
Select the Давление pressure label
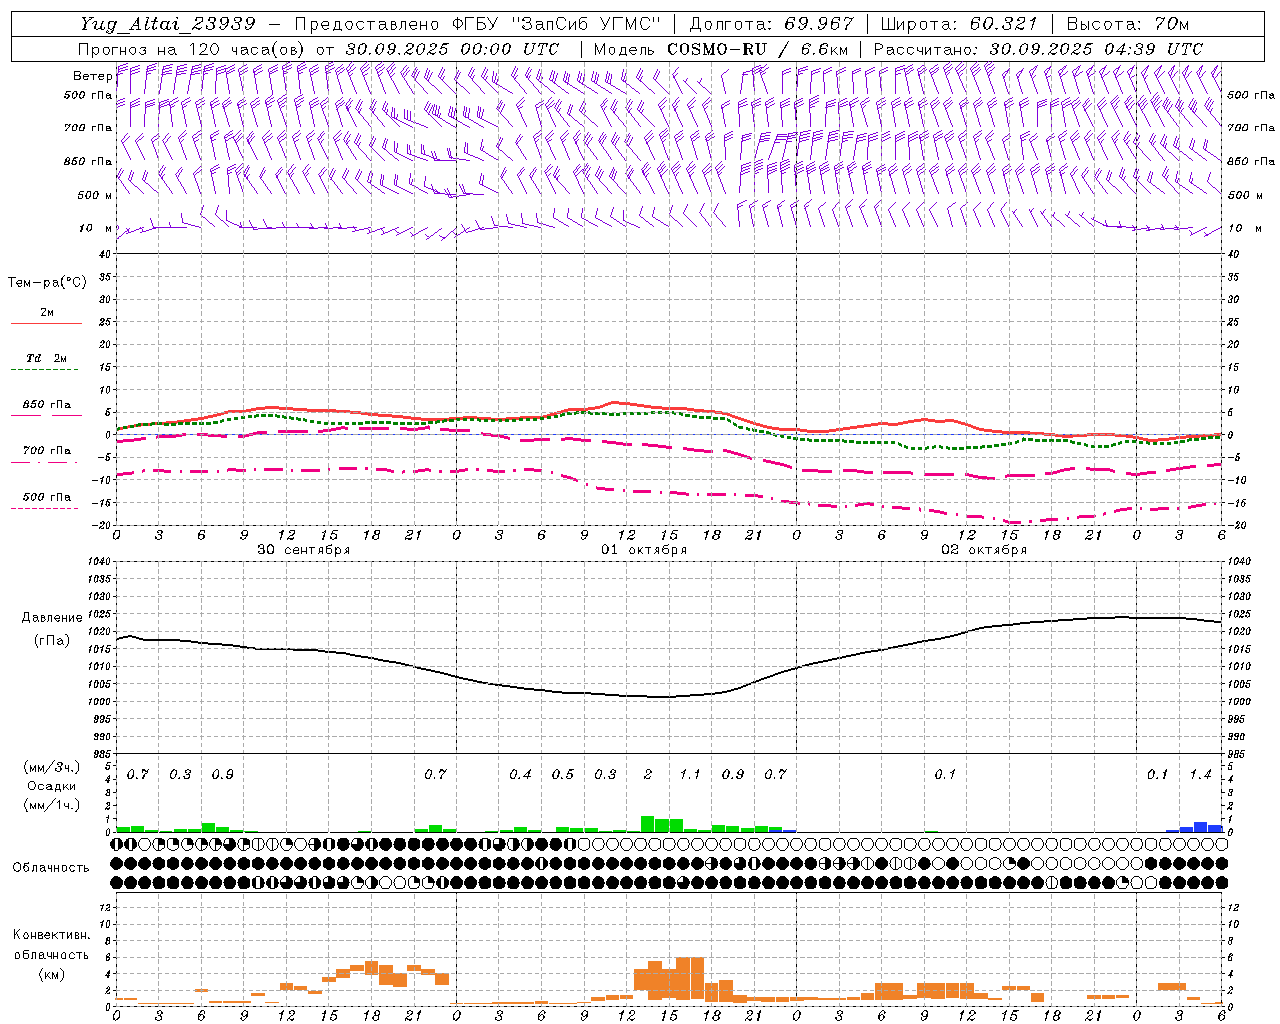coord(52,618)
